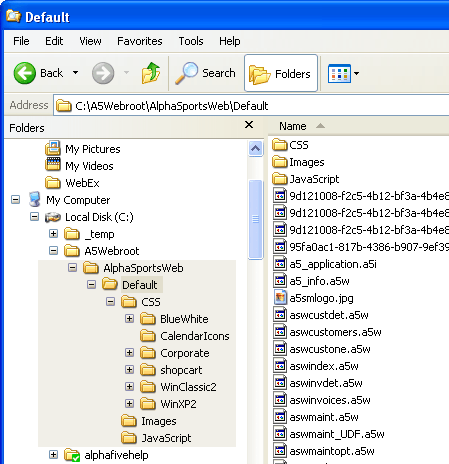Click the Address bar path field
This screenshot has width=449, height=464.
(x=251, y=106)
